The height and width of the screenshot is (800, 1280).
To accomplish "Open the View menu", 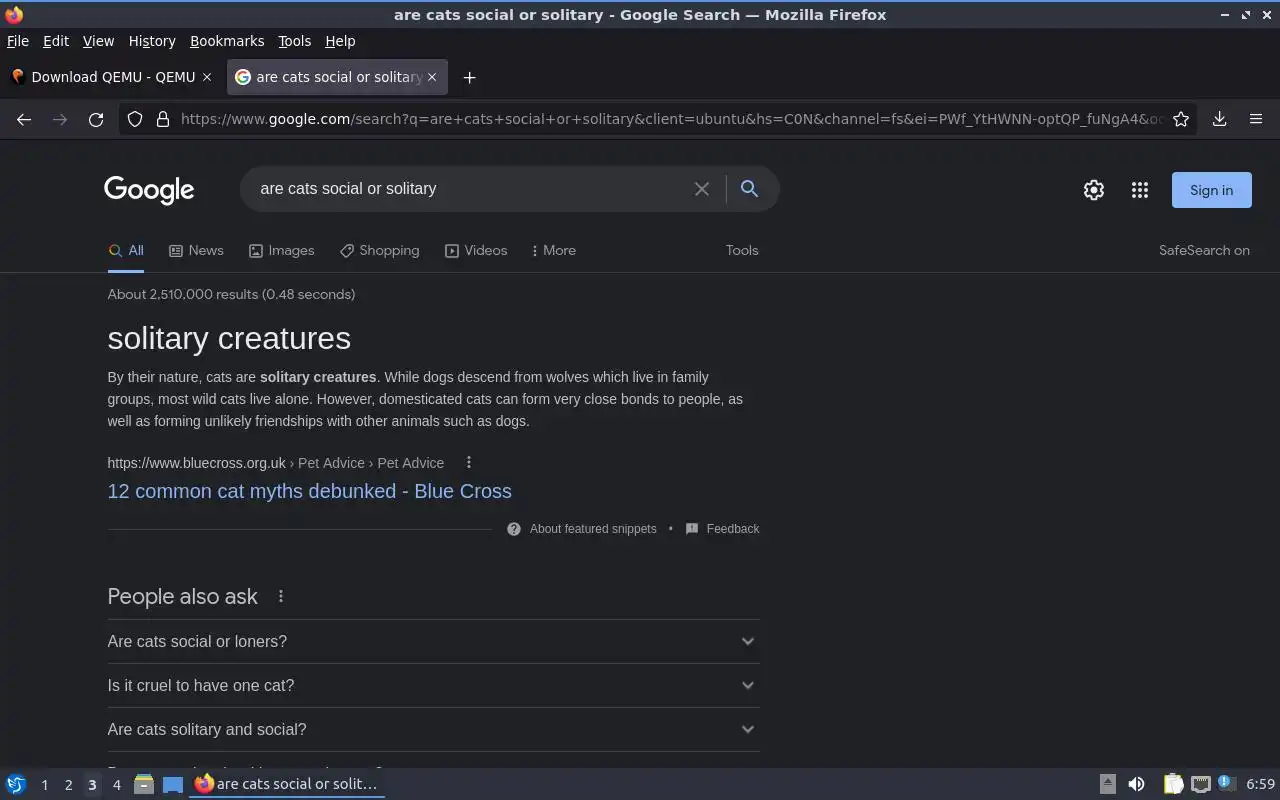I will tap(98, 41).
